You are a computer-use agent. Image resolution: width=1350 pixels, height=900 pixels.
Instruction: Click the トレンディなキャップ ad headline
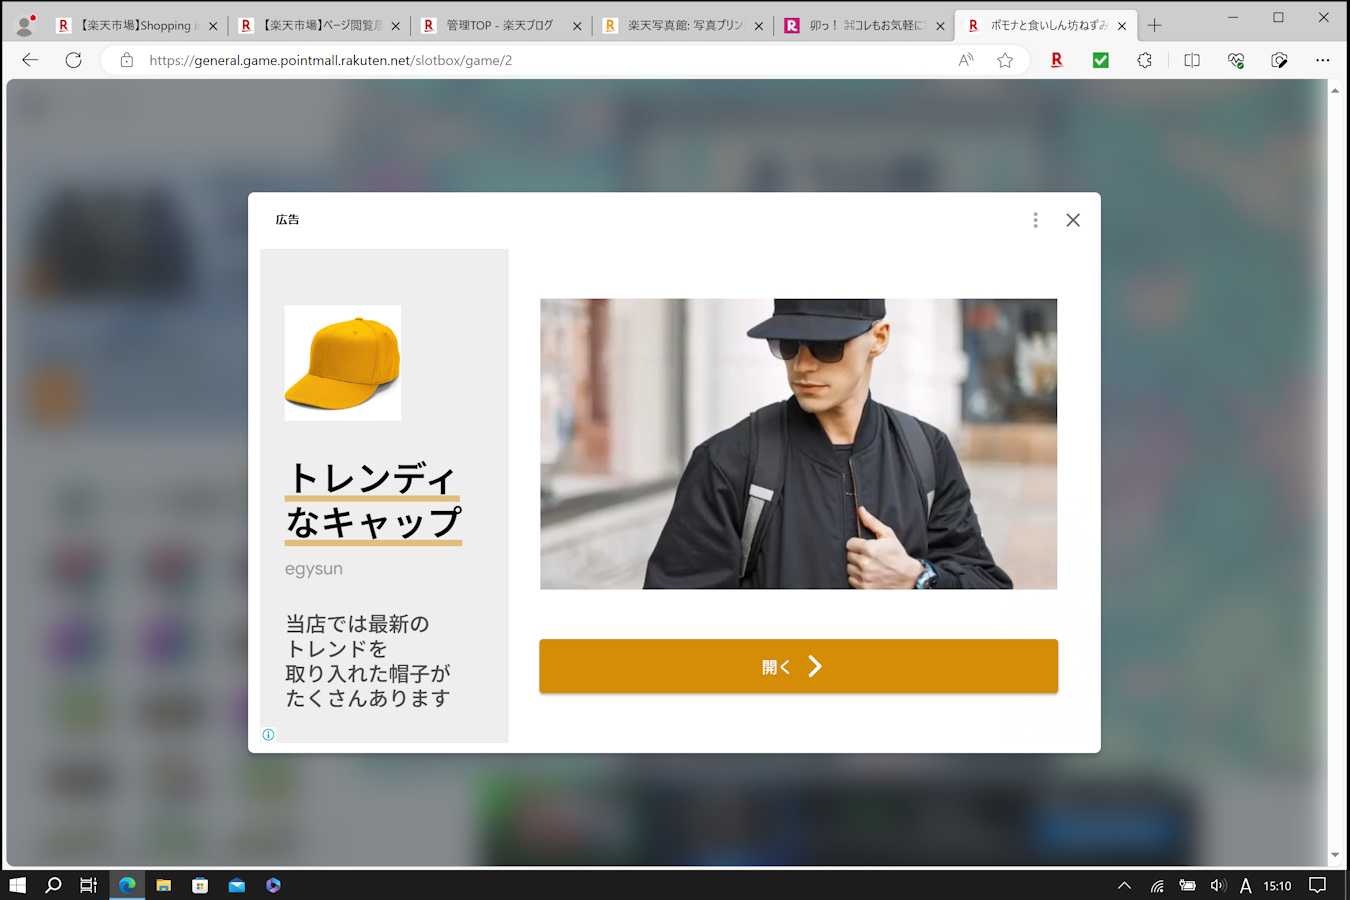point(373,500)
